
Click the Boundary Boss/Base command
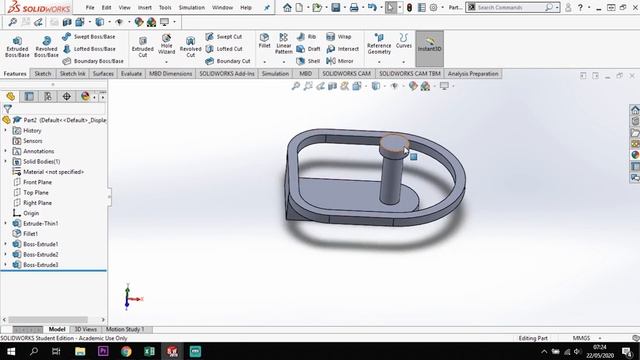click(x=93, y=61)
